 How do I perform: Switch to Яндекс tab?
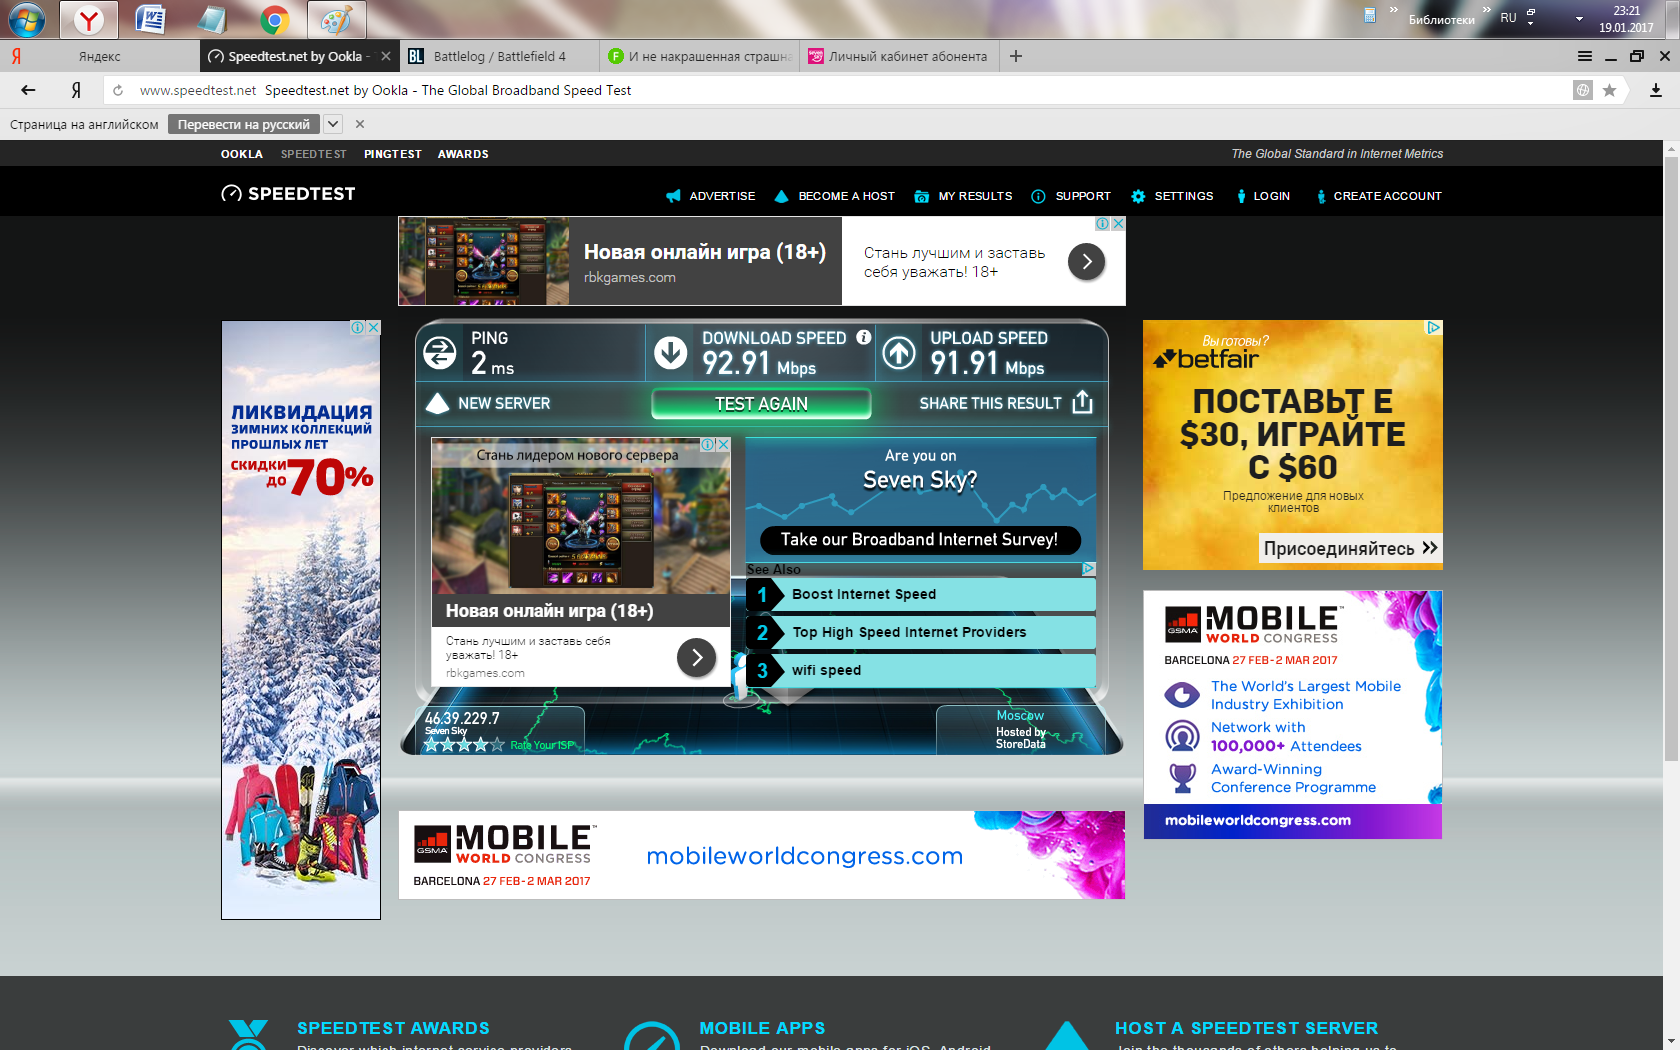(x=100, y=56)
